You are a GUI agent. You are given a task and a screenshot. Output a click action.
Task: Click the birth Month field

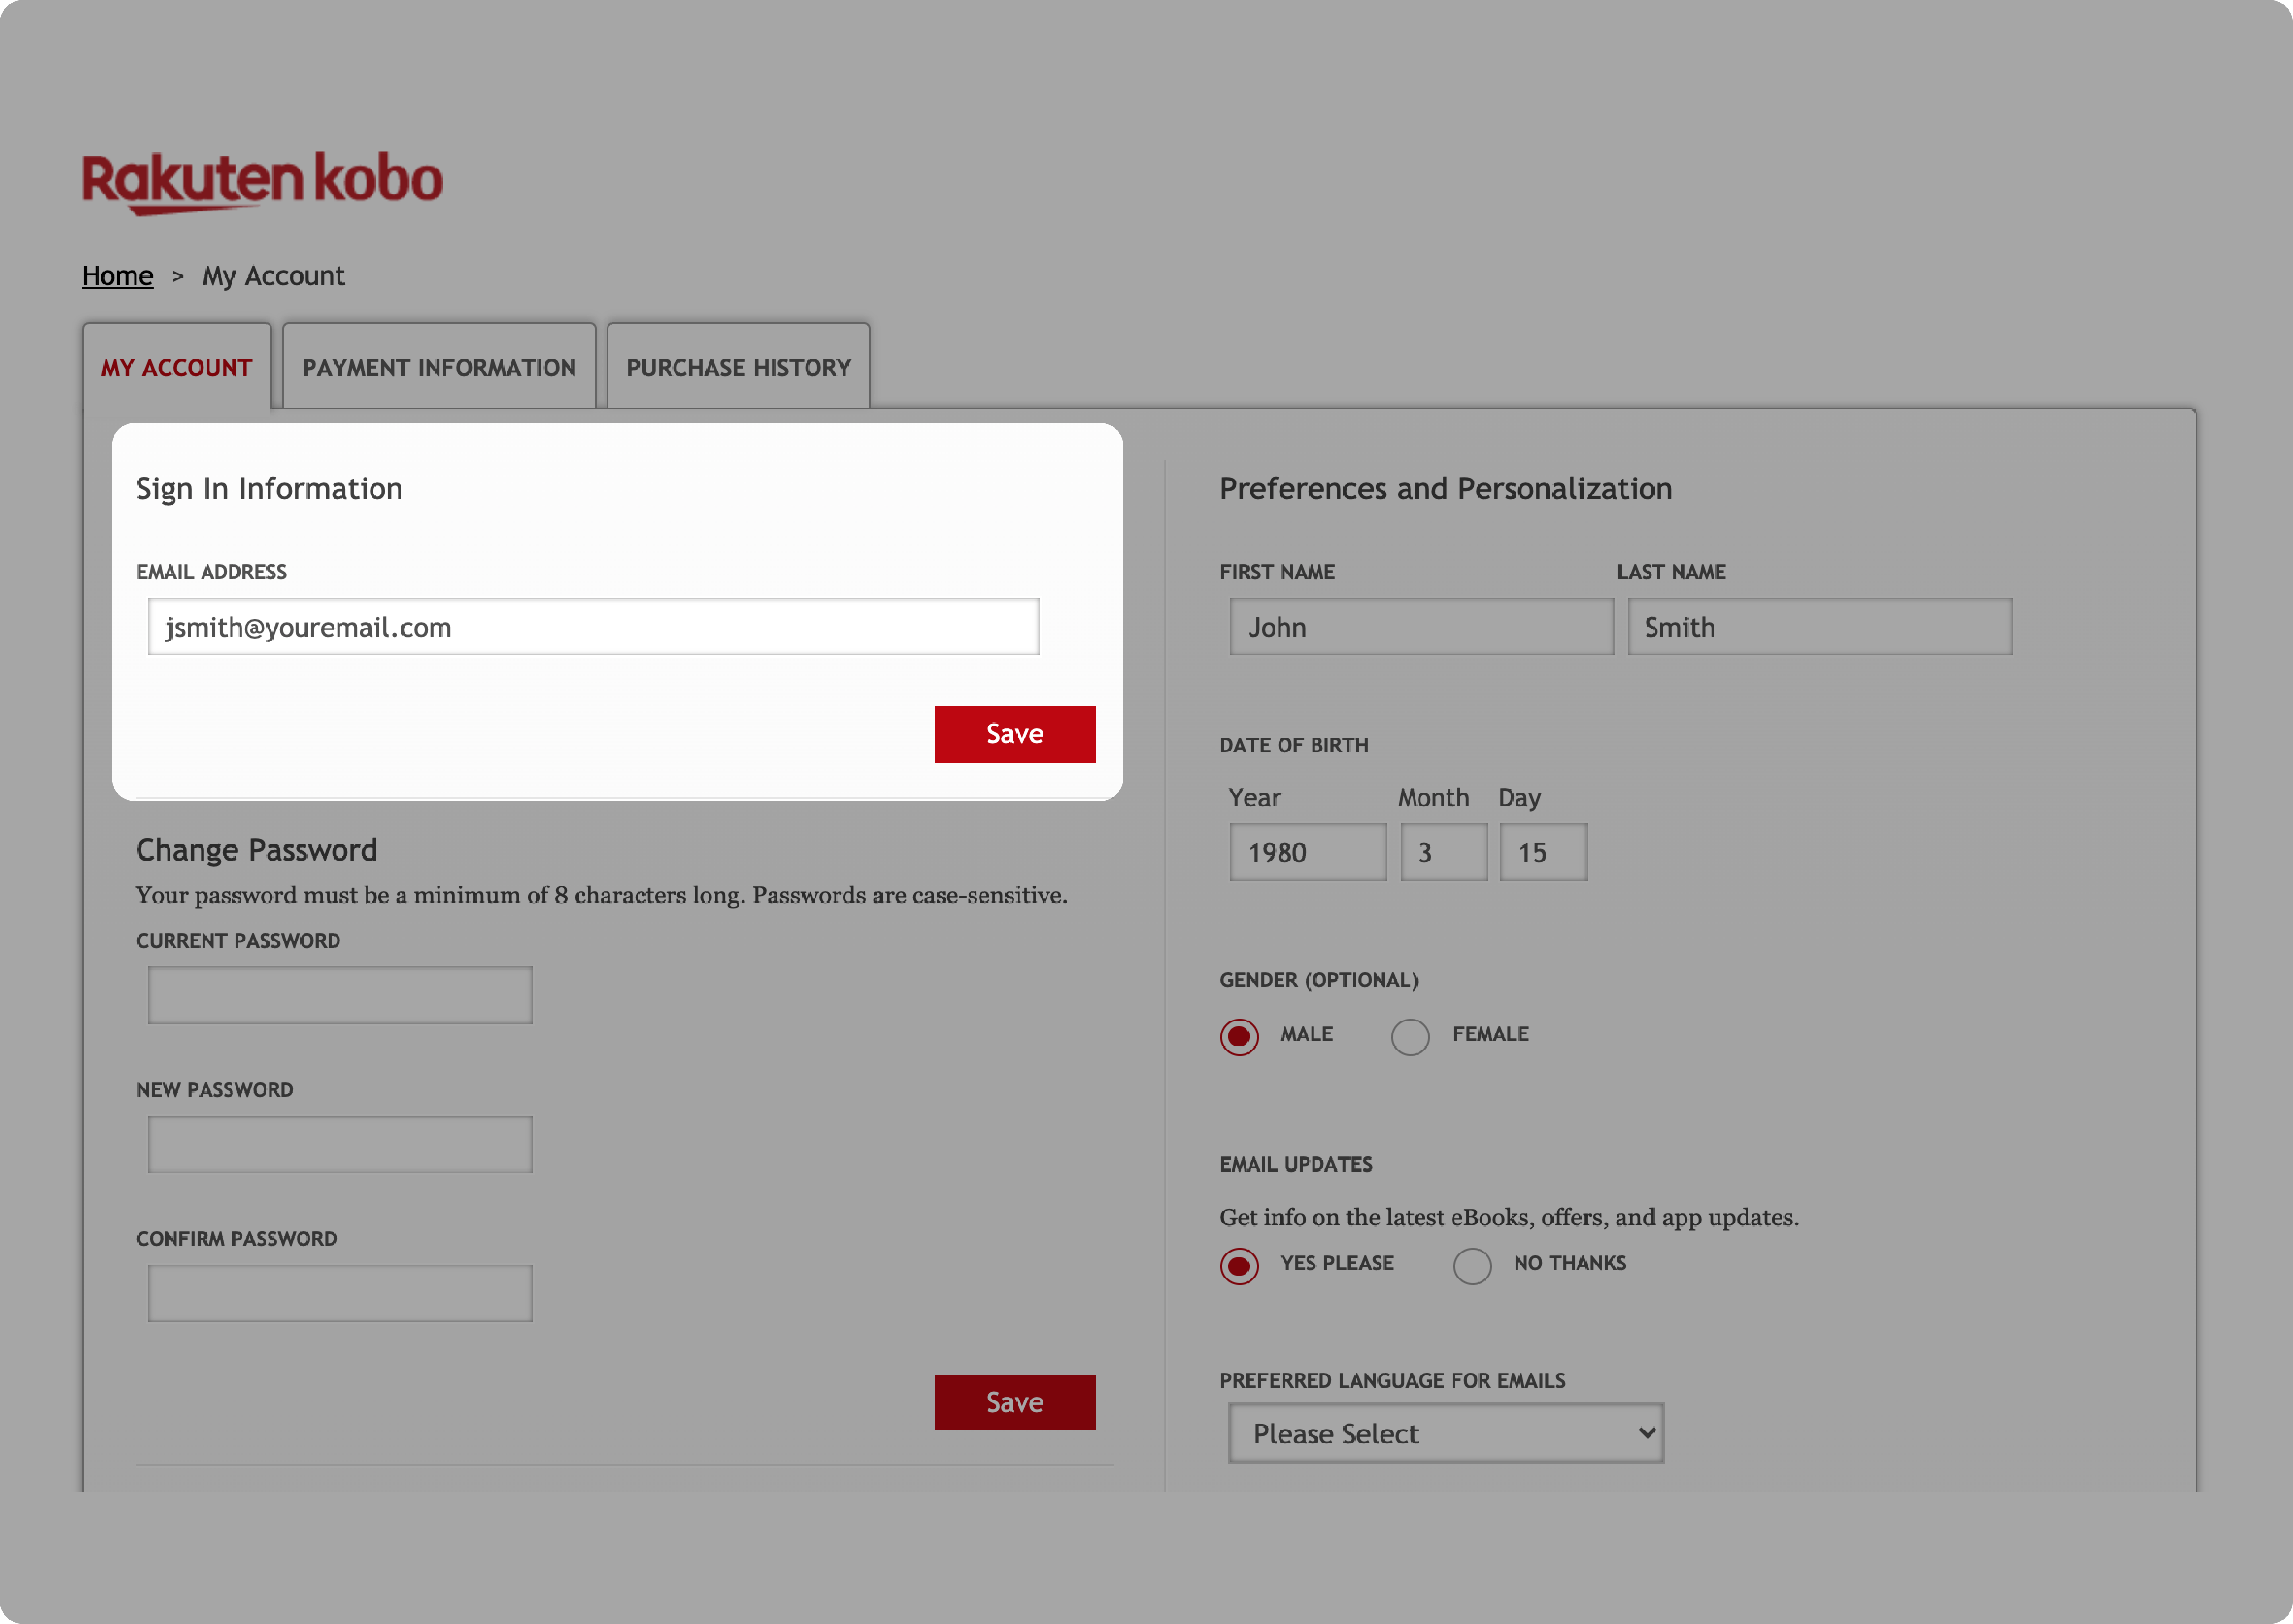pos(1443,852)
